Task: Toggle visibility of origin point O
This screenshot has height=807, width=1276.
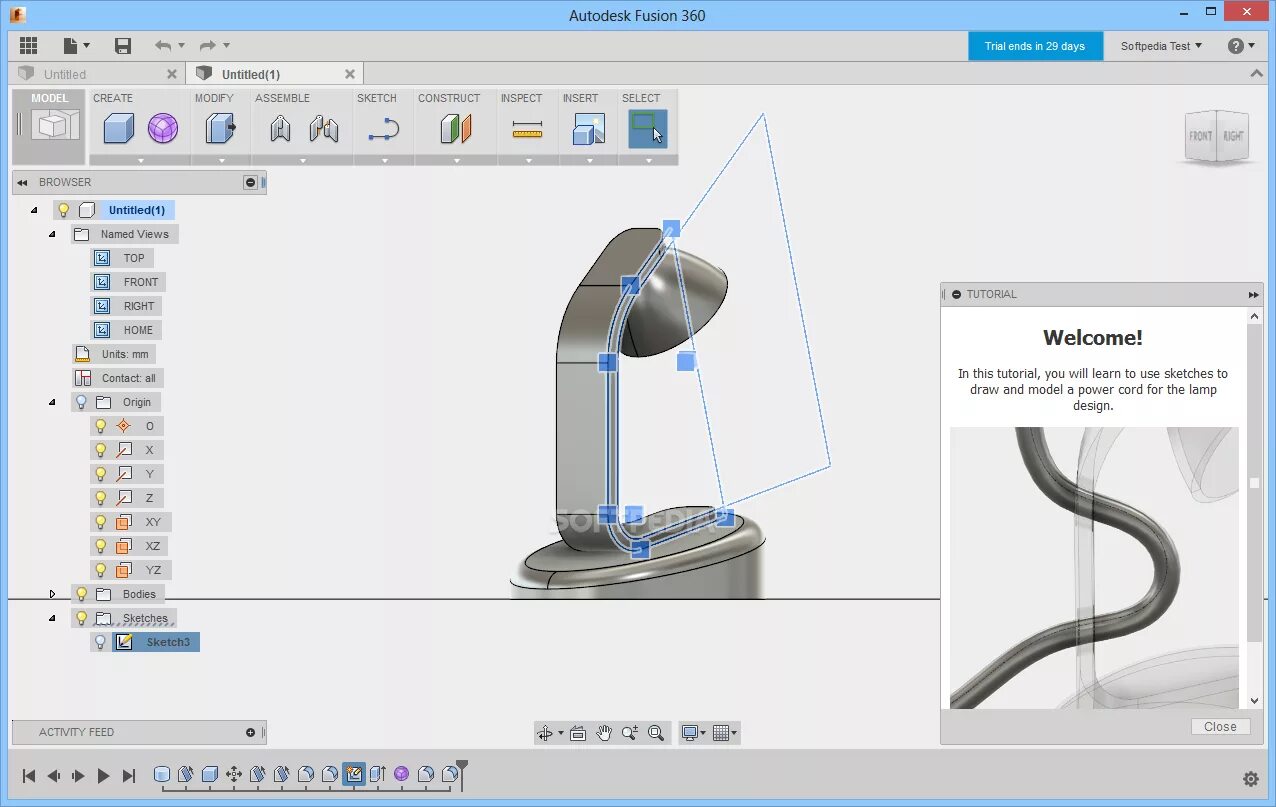Action: pos(100,426)
